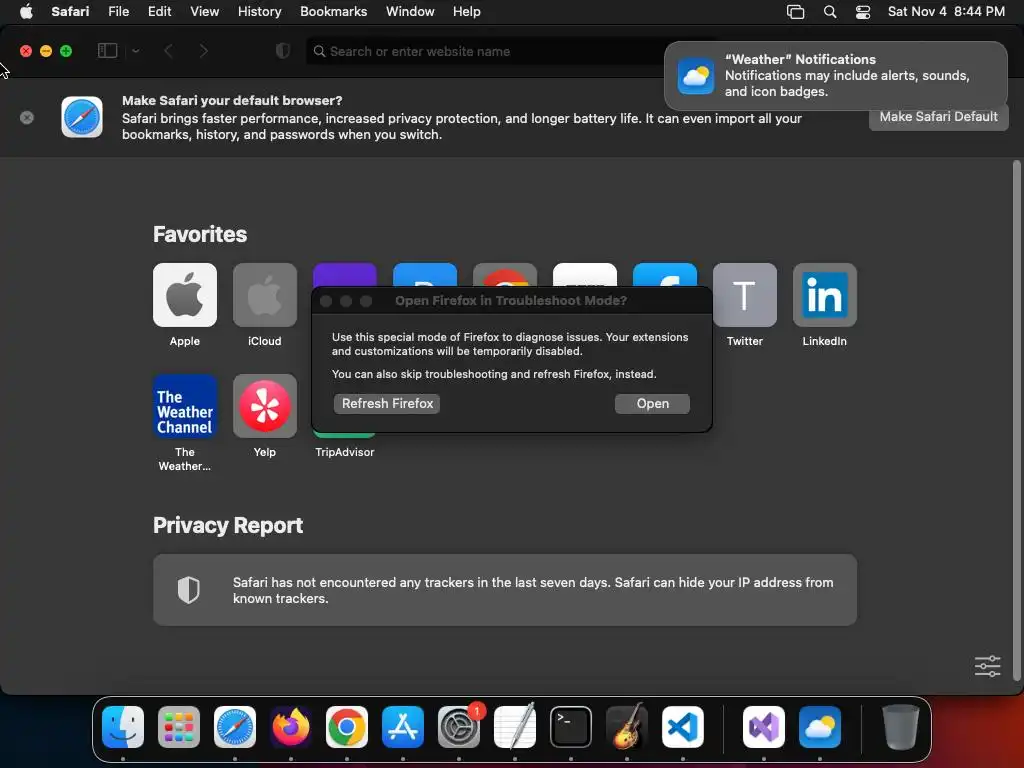The image size is (1024, 768).
Task: Open the Safari menu
Action: pyautogui.click(x=70, y=11)
